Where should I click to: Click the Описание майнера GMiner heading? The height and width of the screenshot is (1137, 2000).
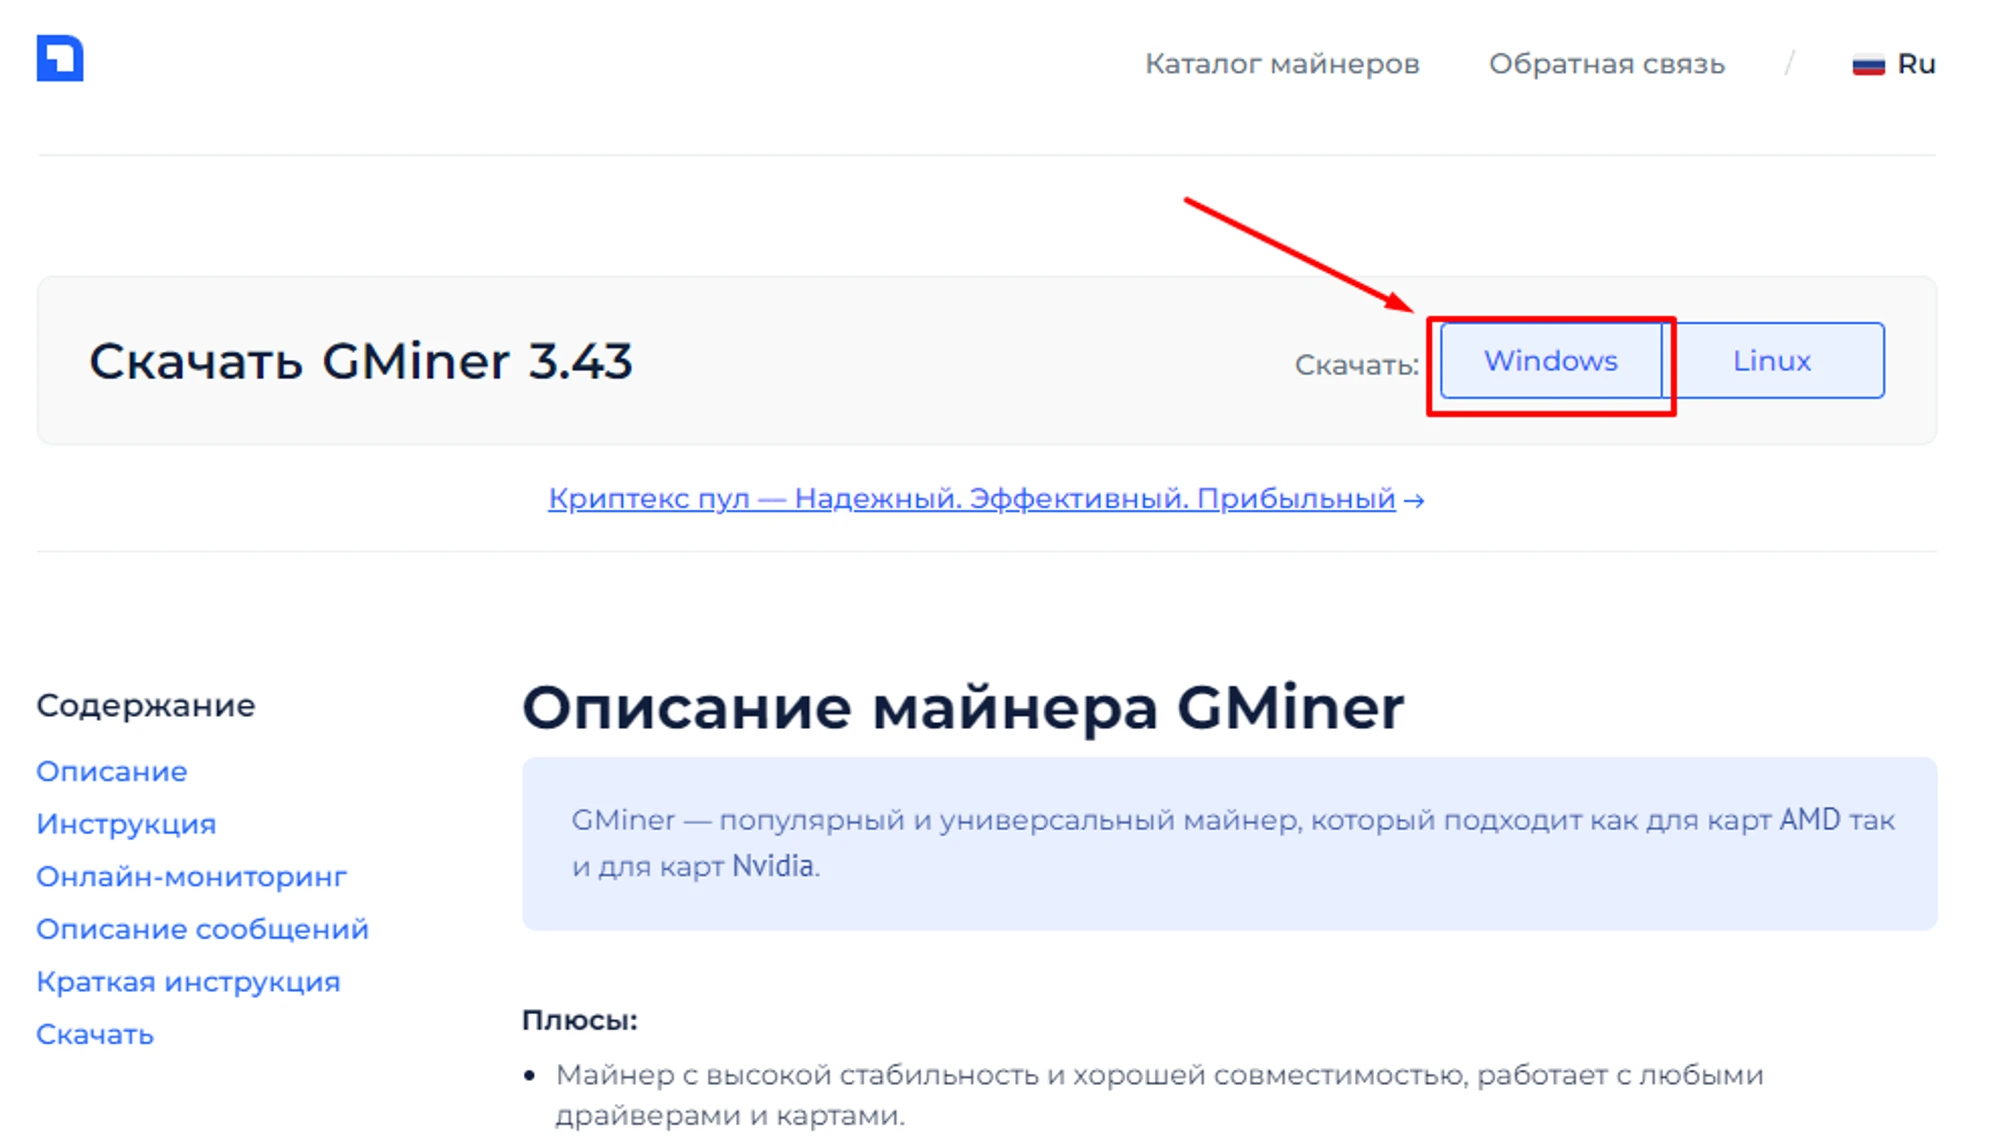point(962,708)
